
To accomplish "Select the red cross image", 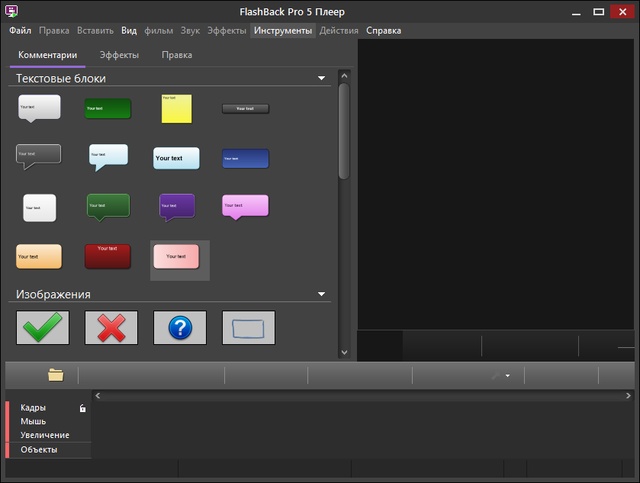I will coord(111,328).
